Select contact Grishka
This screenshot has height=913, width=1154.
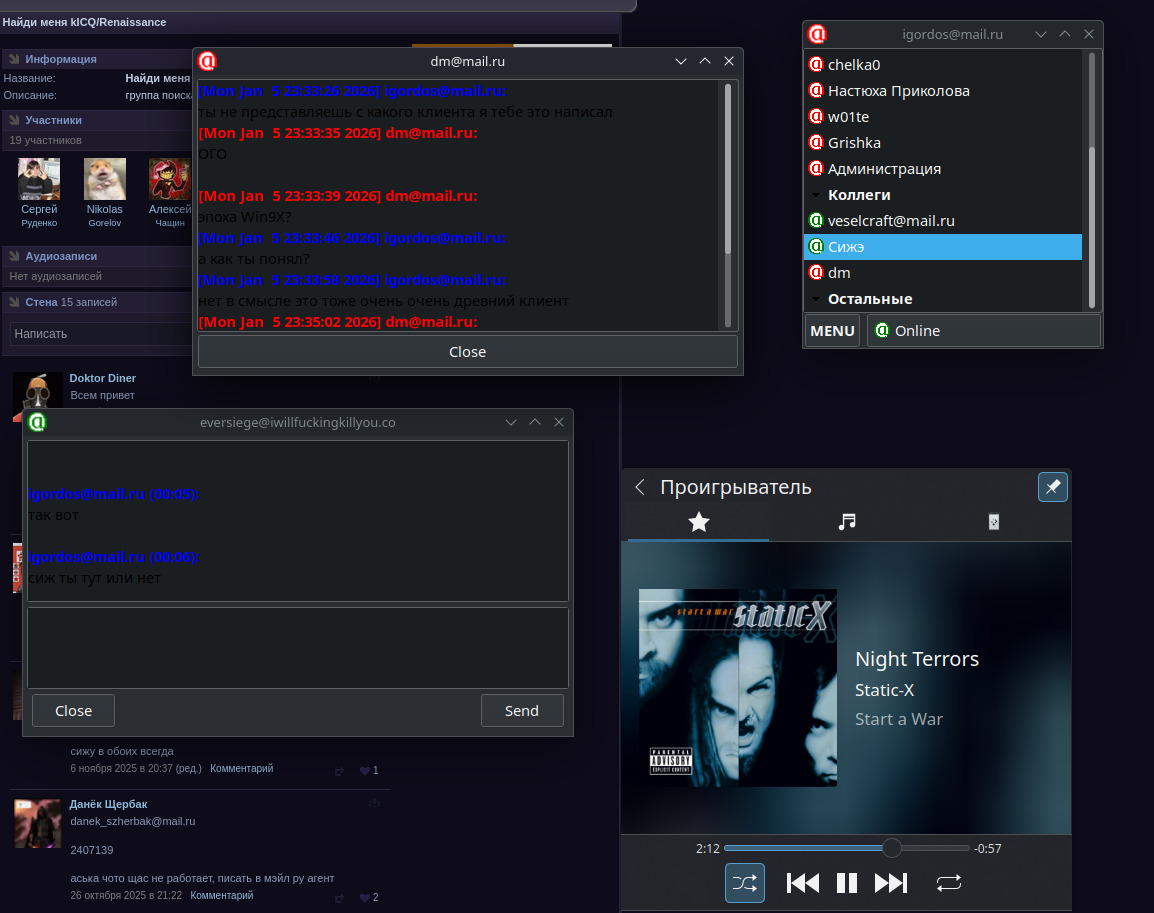pos(943,143)
